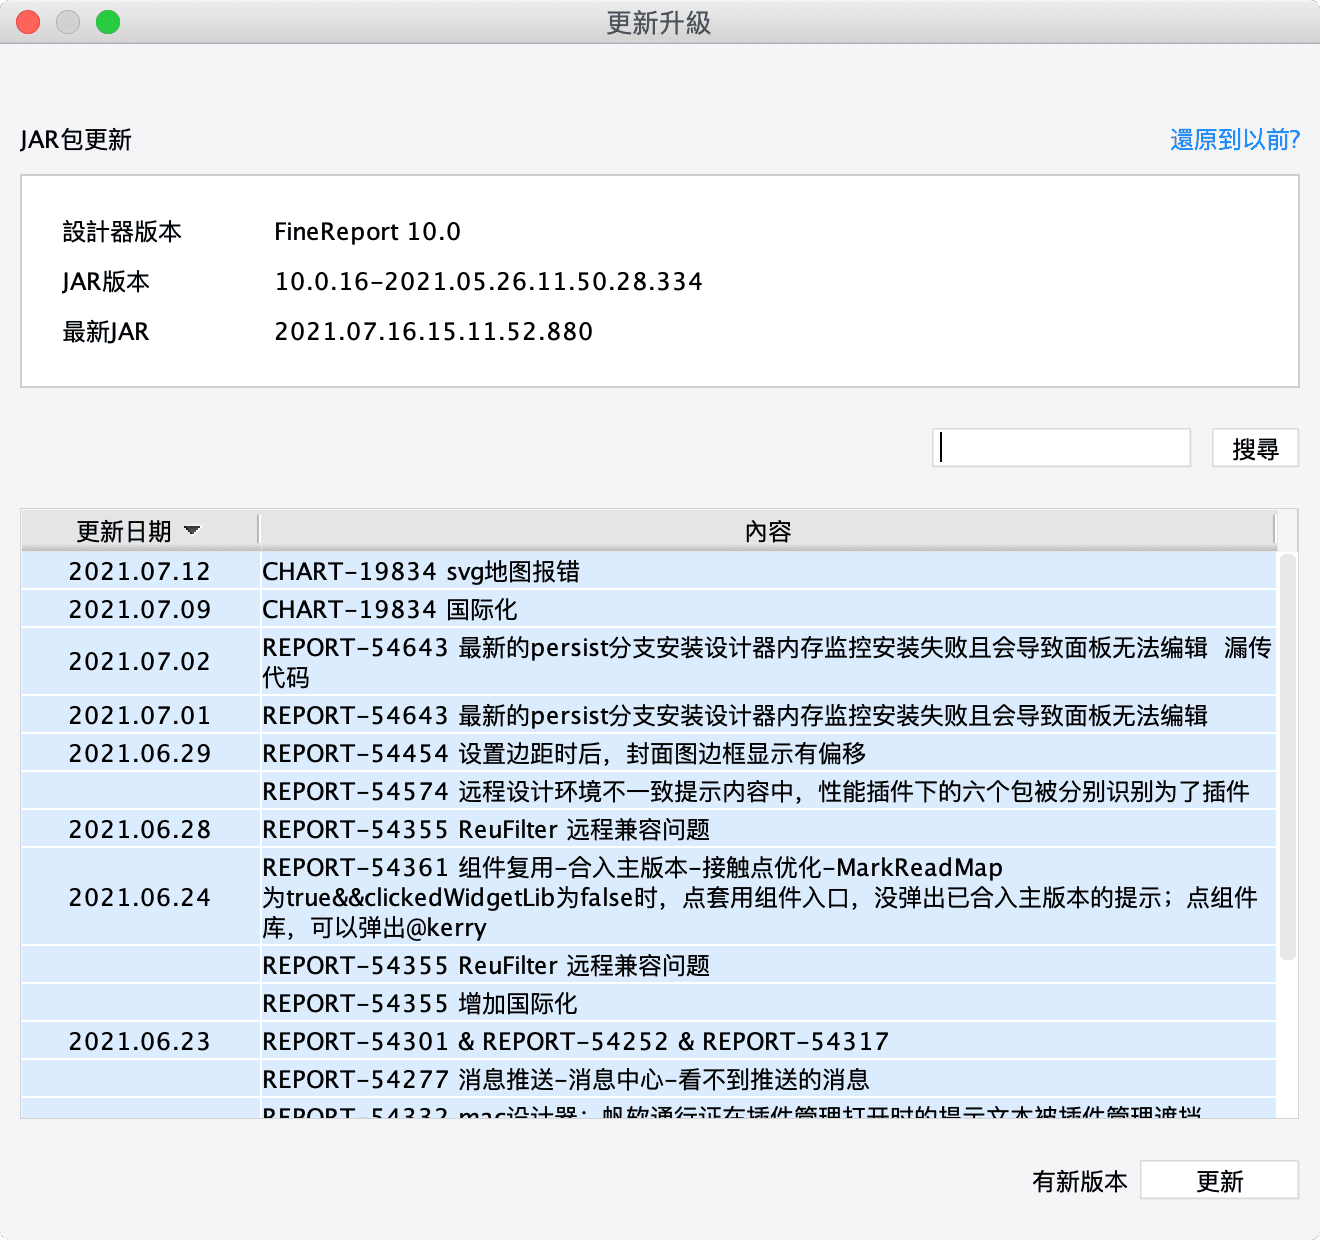This screenshot has width=1320, height=1240.
Task: Select row REPORT-54361 组件复用
Action: tap(768, 897)
